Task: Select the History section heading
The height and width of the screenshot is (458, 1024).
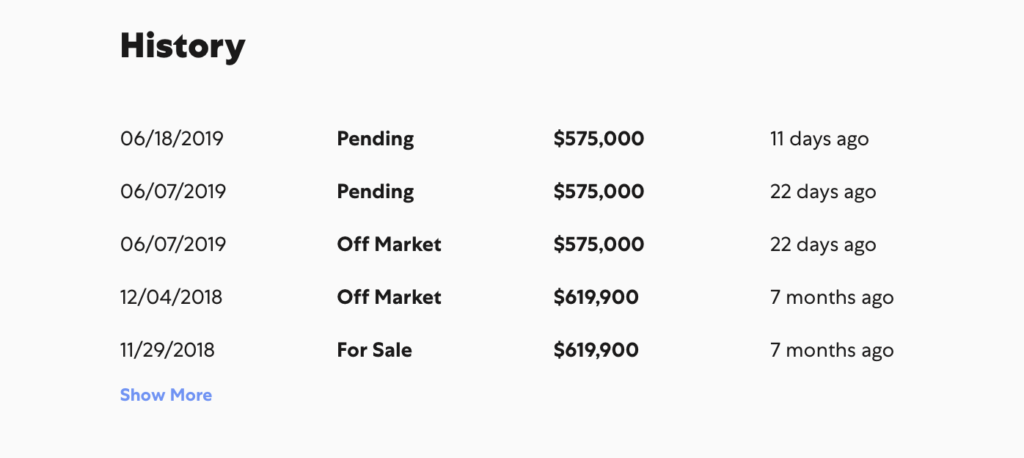Action: 183,47
